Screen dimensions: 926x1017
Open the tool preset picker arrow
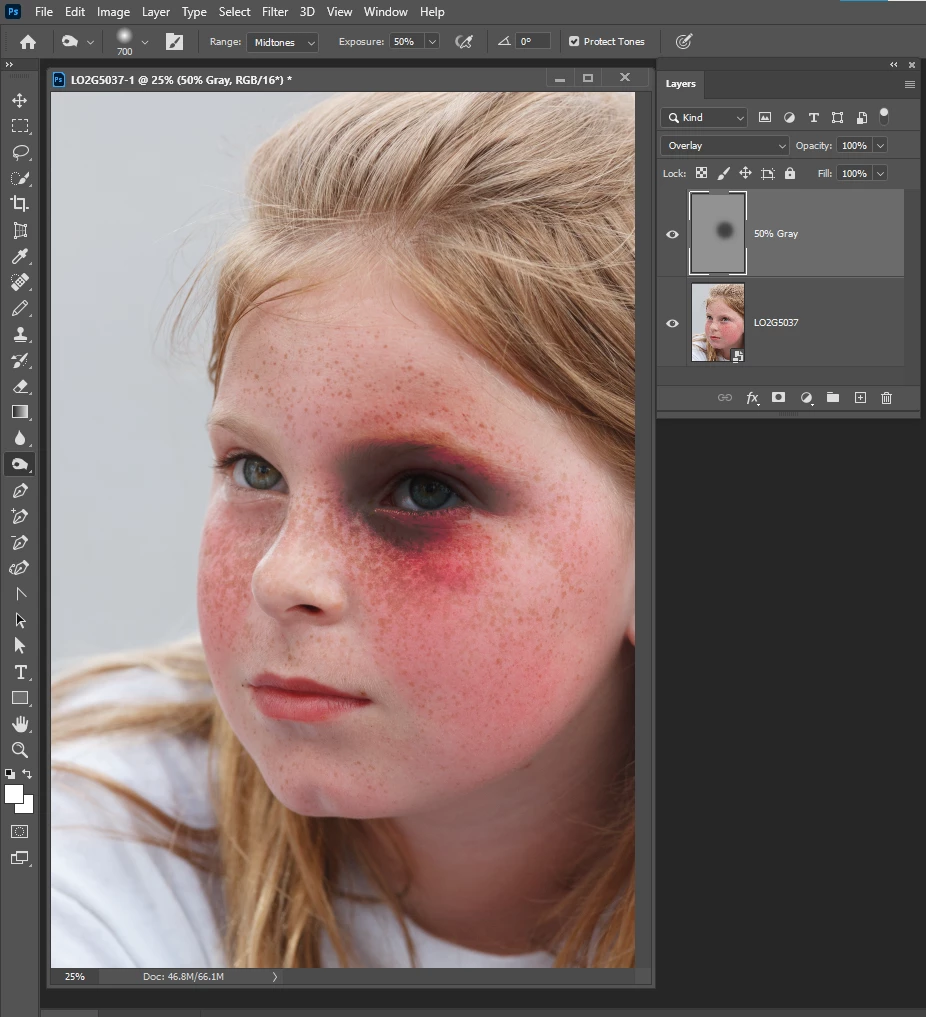pyautogui.click(x=90, y=42)
